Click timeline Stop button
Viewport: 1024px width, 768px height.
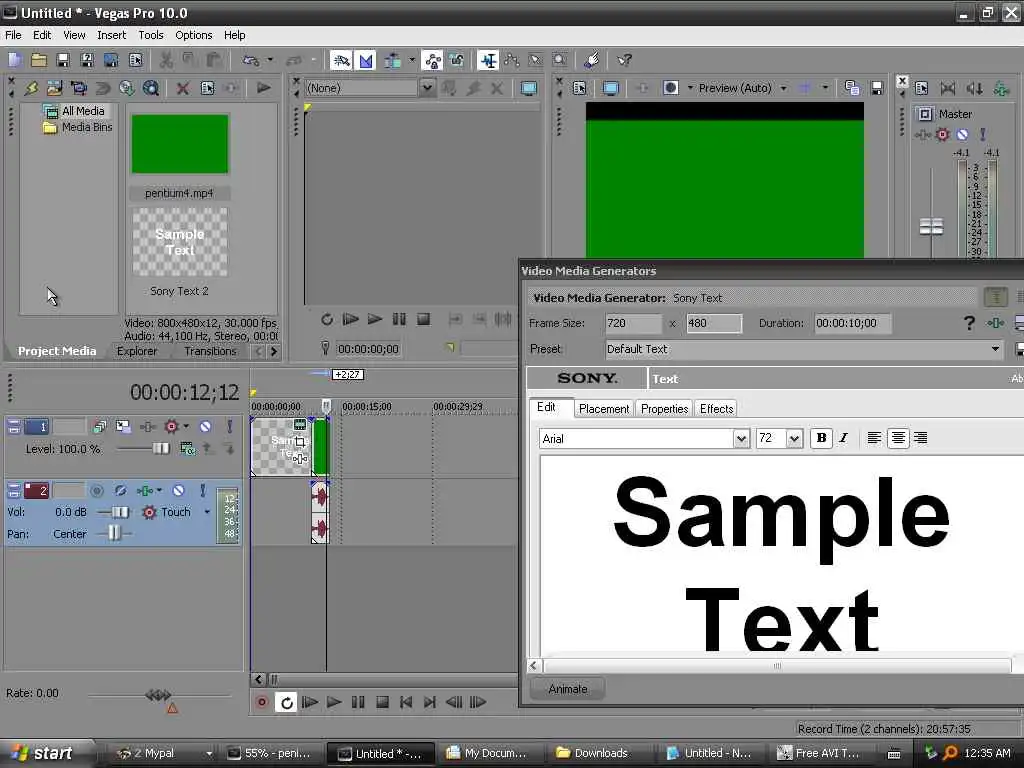point(382,703)
